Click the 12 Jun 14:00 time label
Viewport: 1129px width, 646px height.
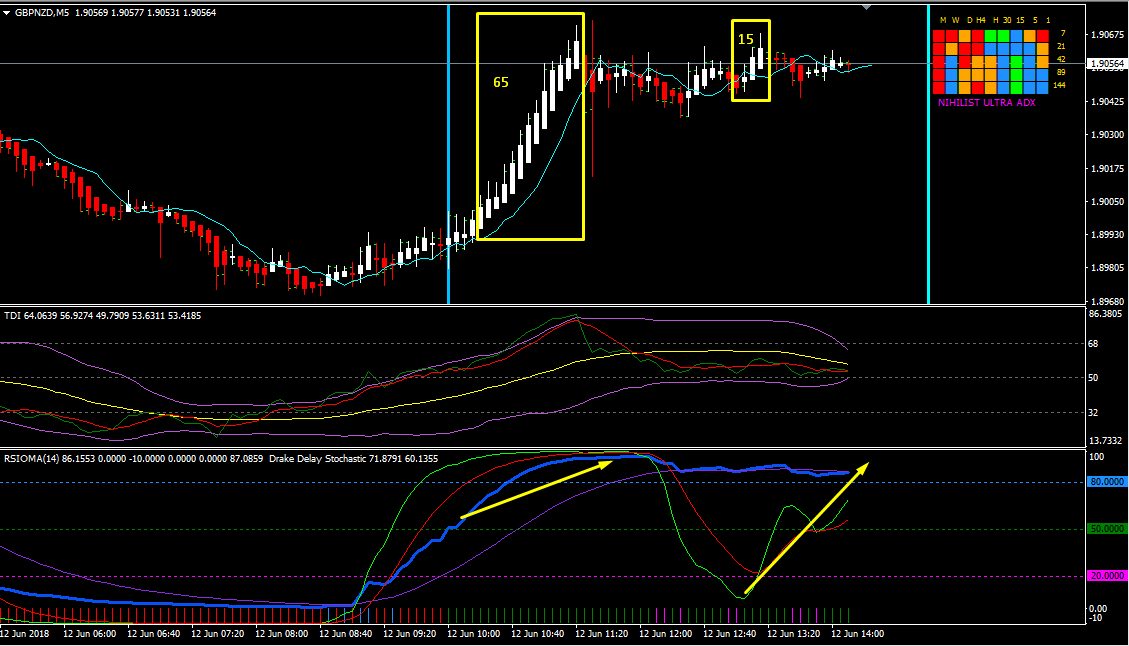pos(858,634)
